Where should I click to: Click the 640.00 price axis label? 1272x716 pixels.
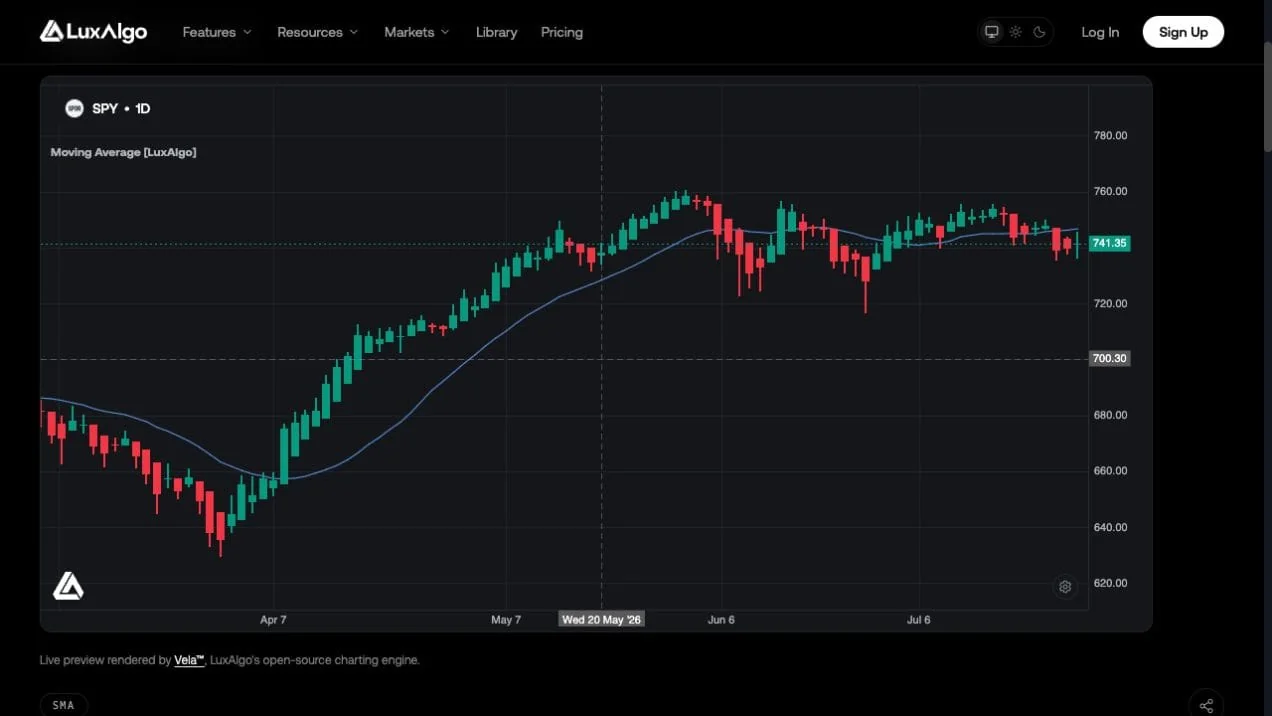click(x=1110, y=527)
